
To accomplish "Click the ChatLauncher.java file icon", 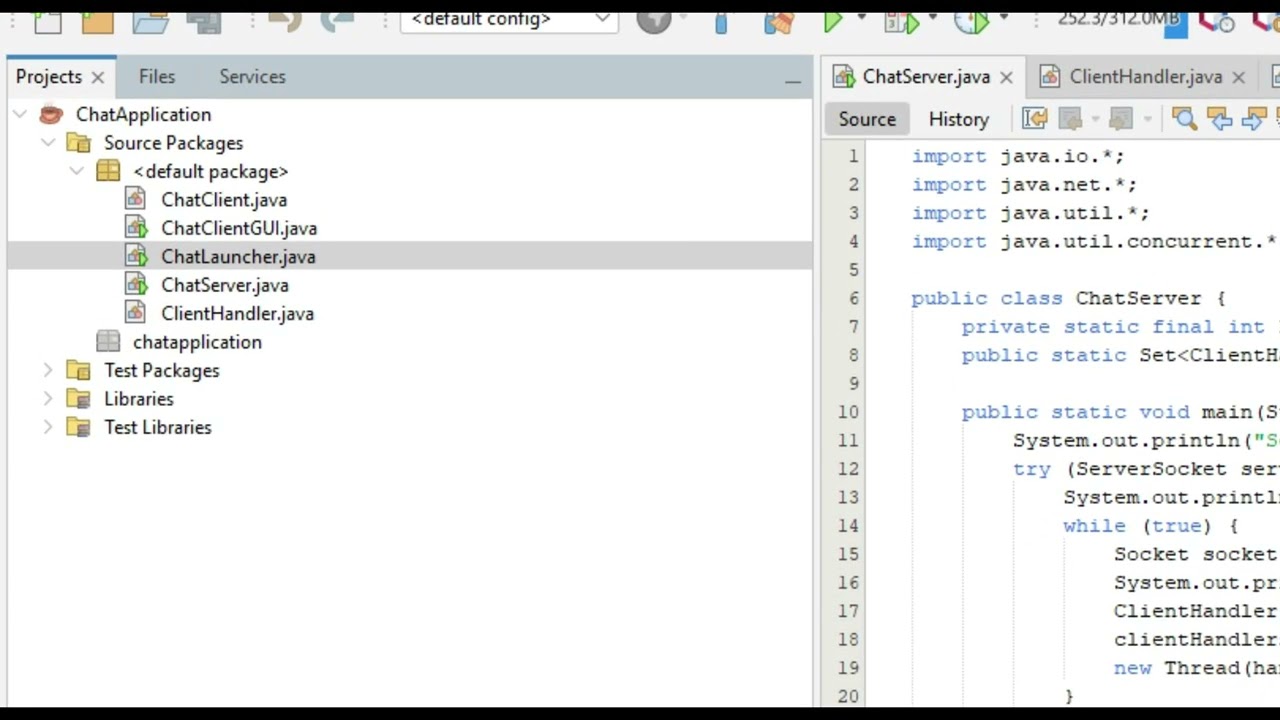I will [135, 257].
